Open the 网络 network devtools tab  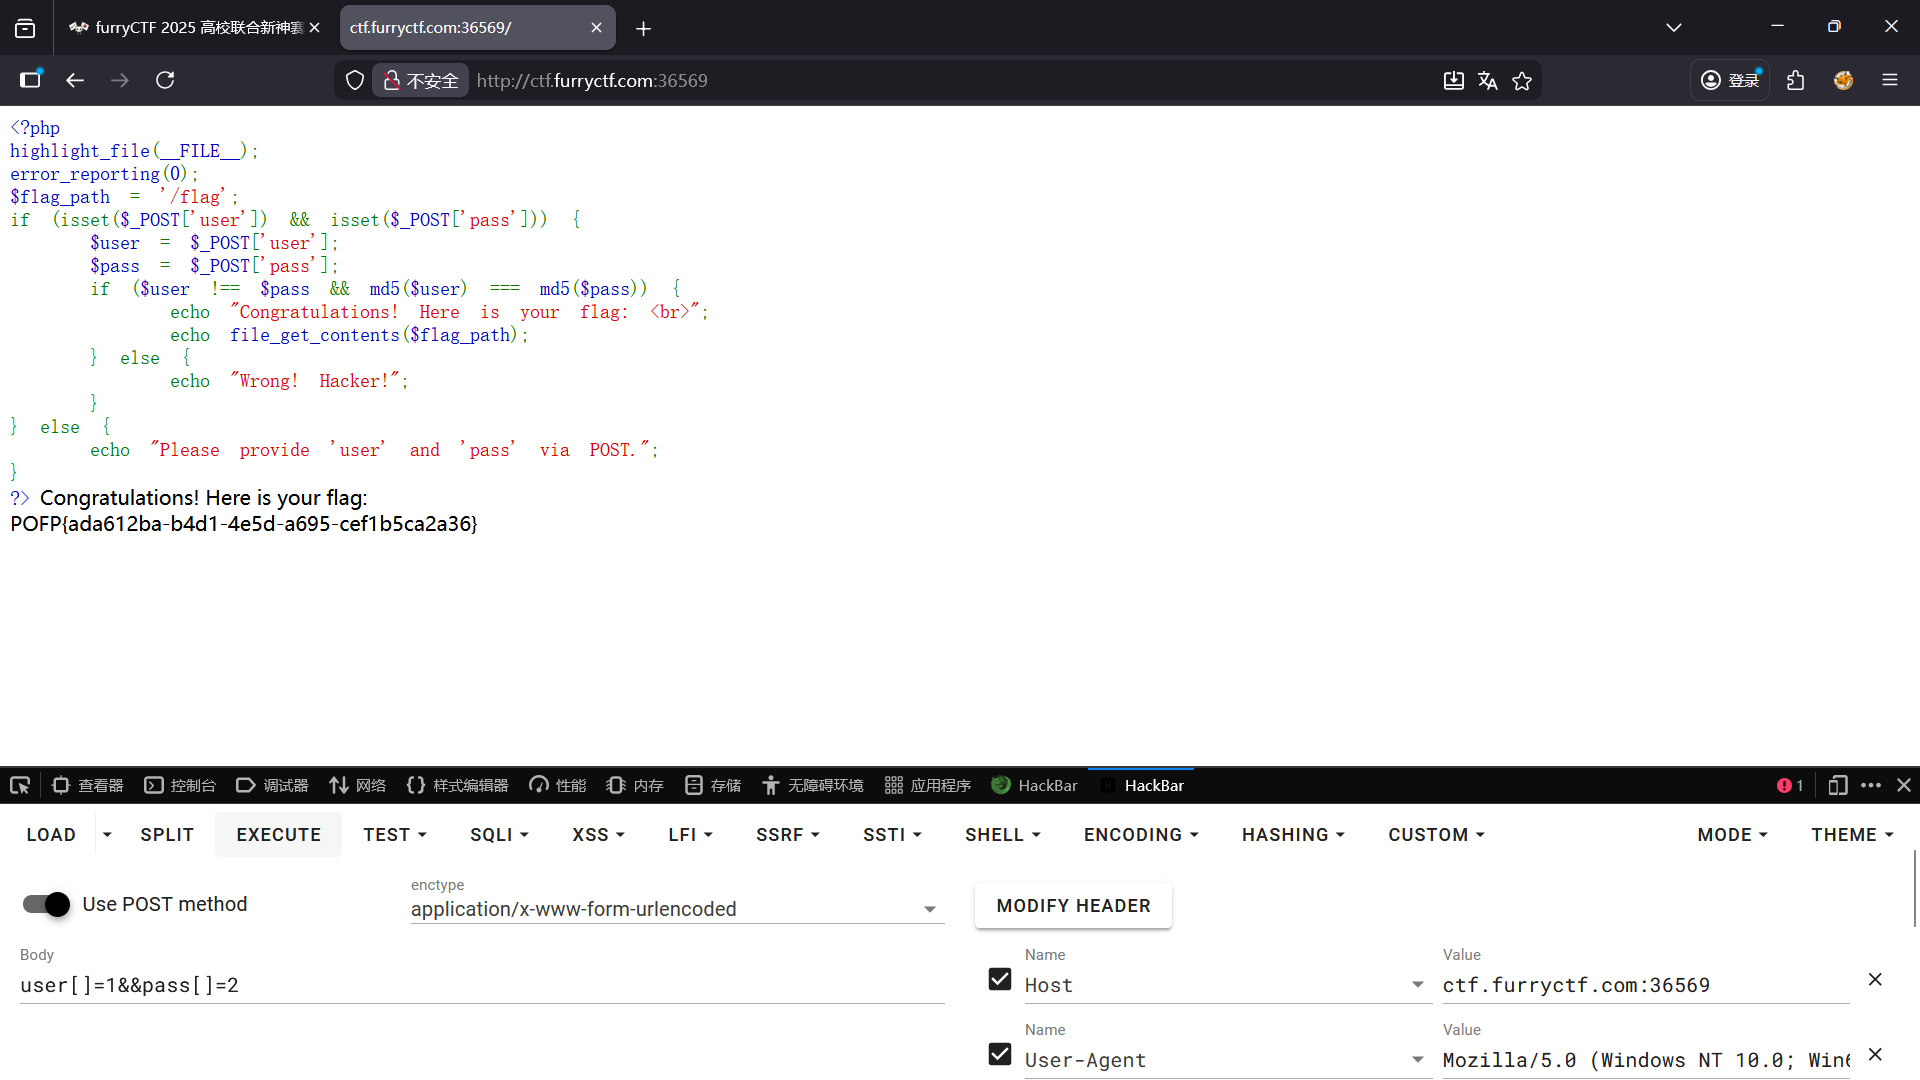(x=357, y=785)
